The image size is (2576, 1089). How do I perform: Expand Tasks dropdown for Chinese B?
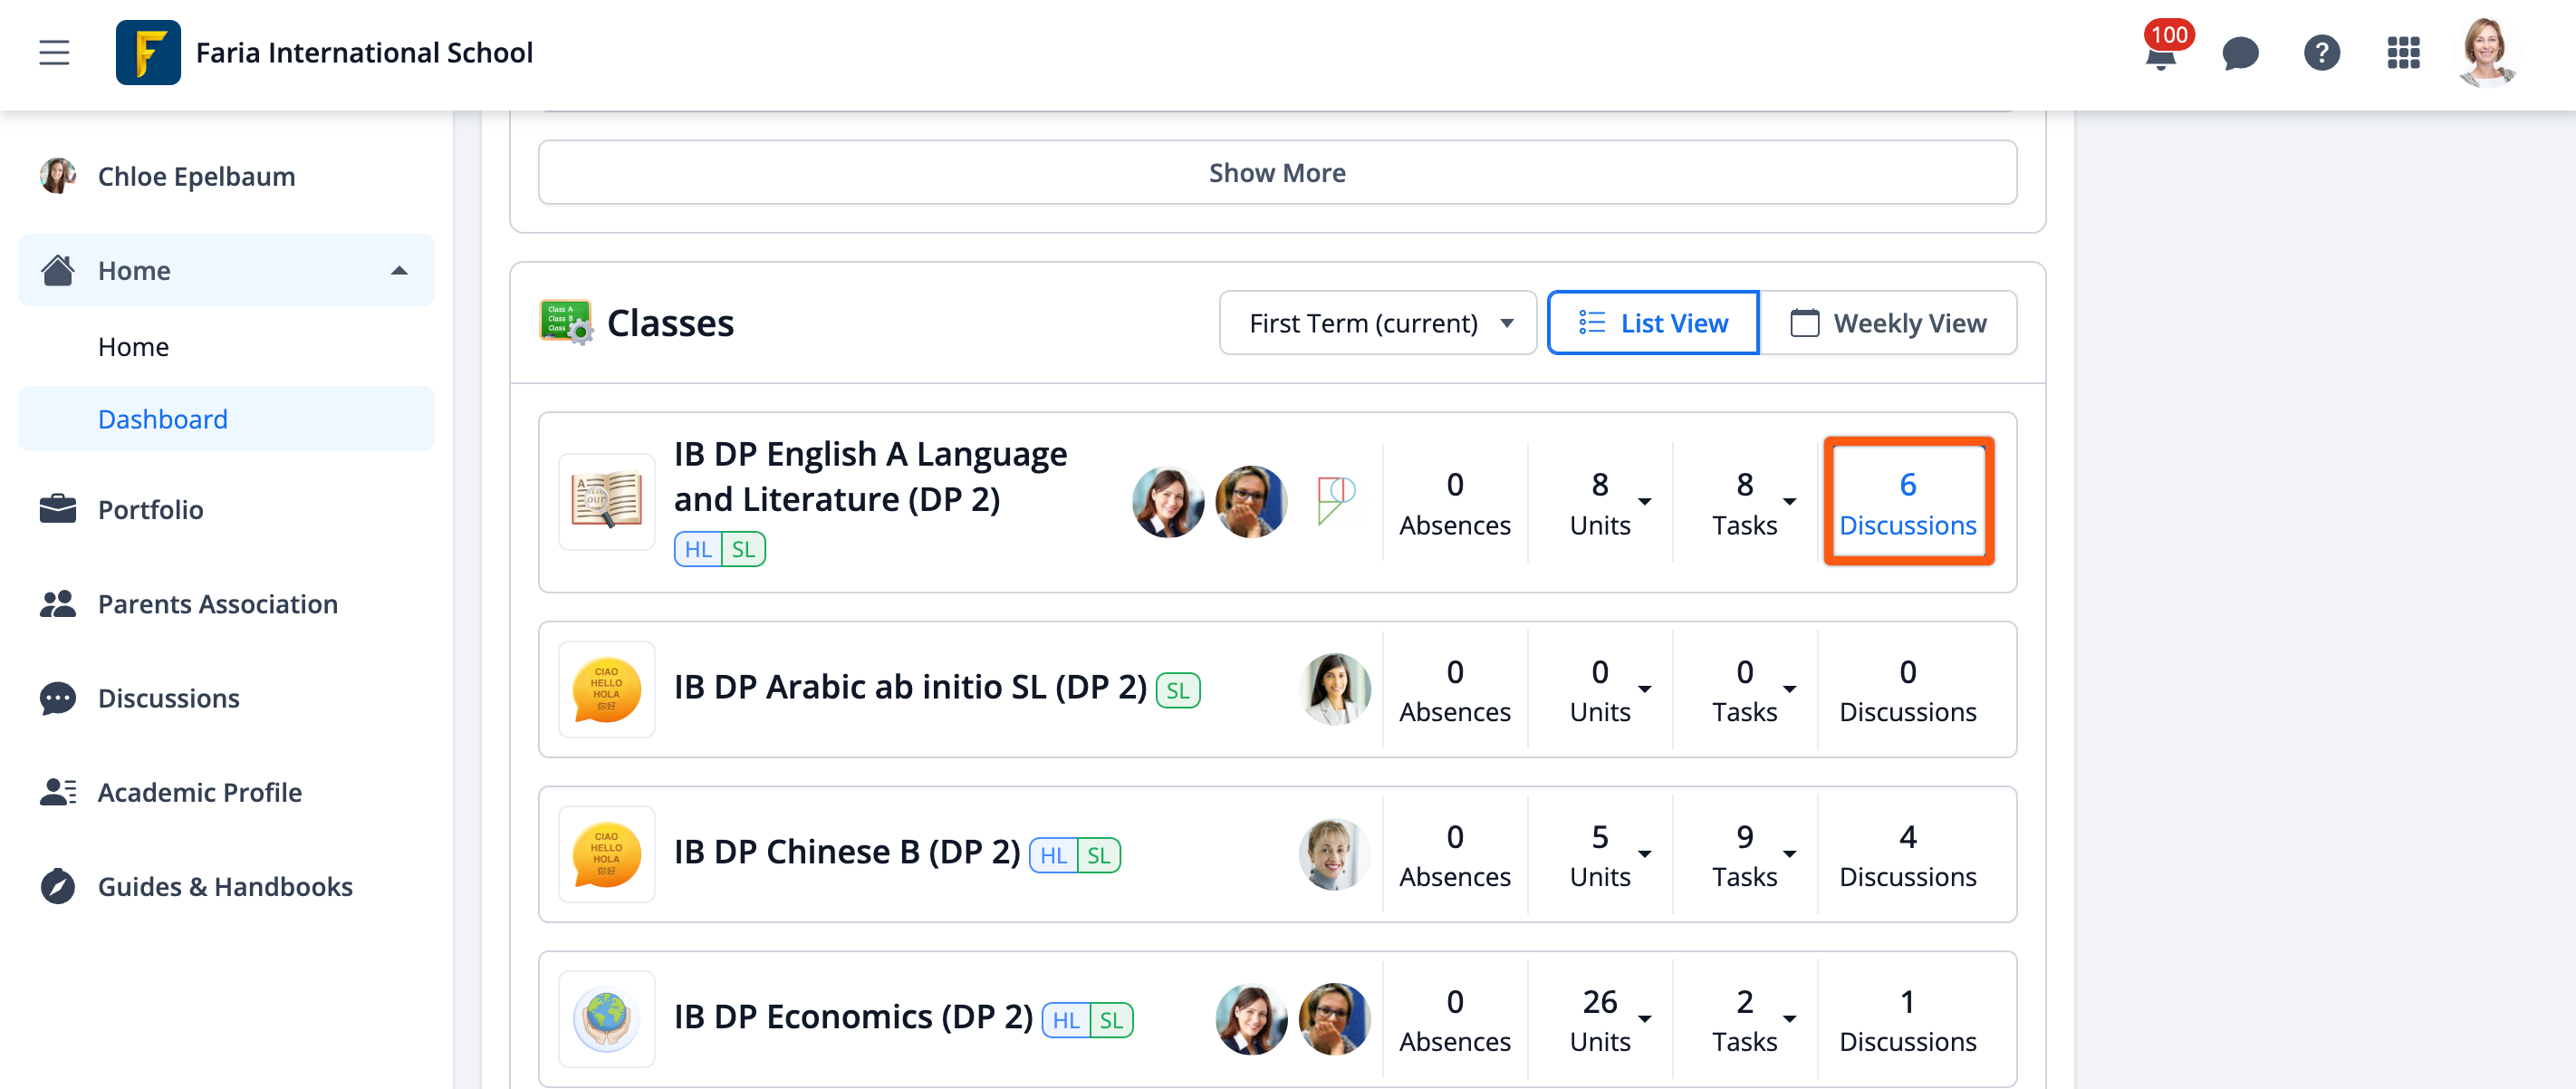pos(1789,853)
